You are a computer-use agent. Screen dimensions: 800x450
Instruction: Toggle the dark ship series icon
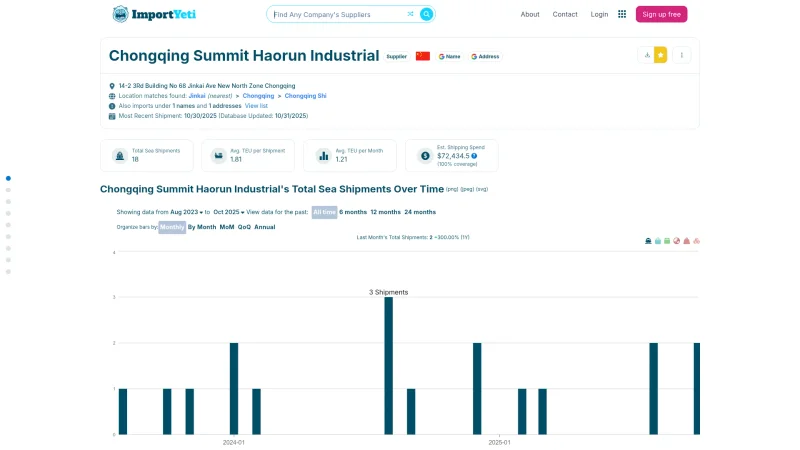[648, 241]
